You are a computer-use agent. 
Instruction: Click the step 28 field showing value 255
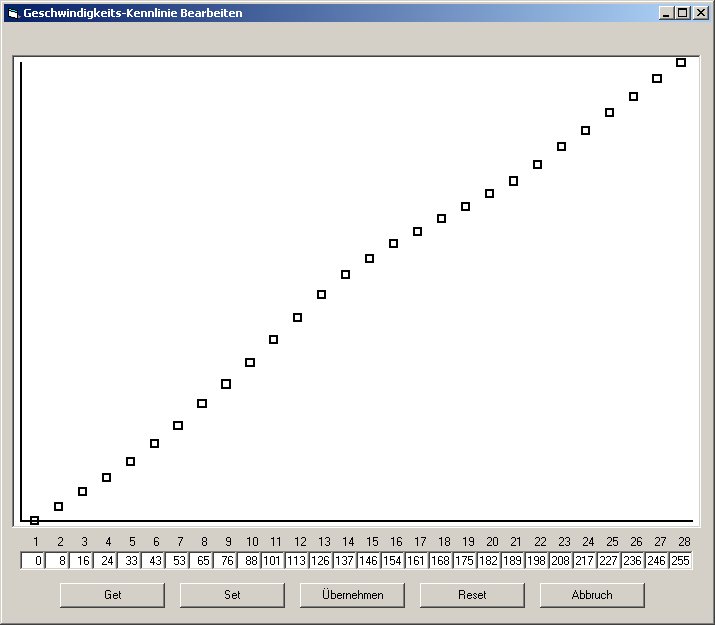click(x=680, y=561)
